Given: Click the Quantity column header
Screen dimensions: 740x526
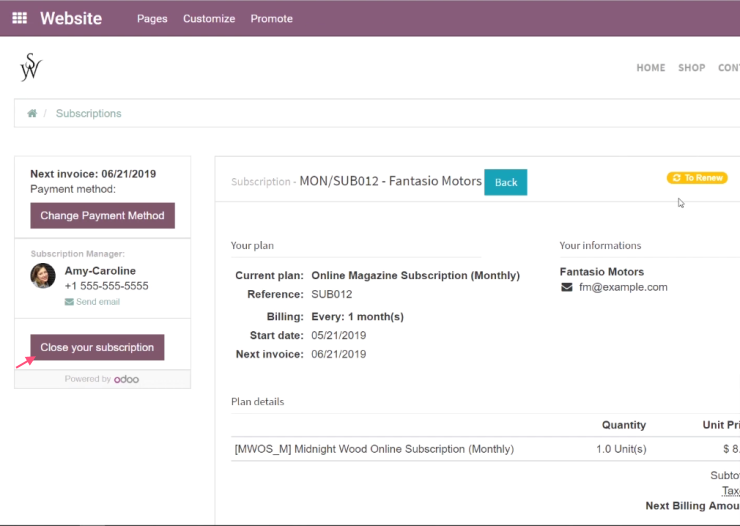Looking at the screenshot, I should (623, 425).
